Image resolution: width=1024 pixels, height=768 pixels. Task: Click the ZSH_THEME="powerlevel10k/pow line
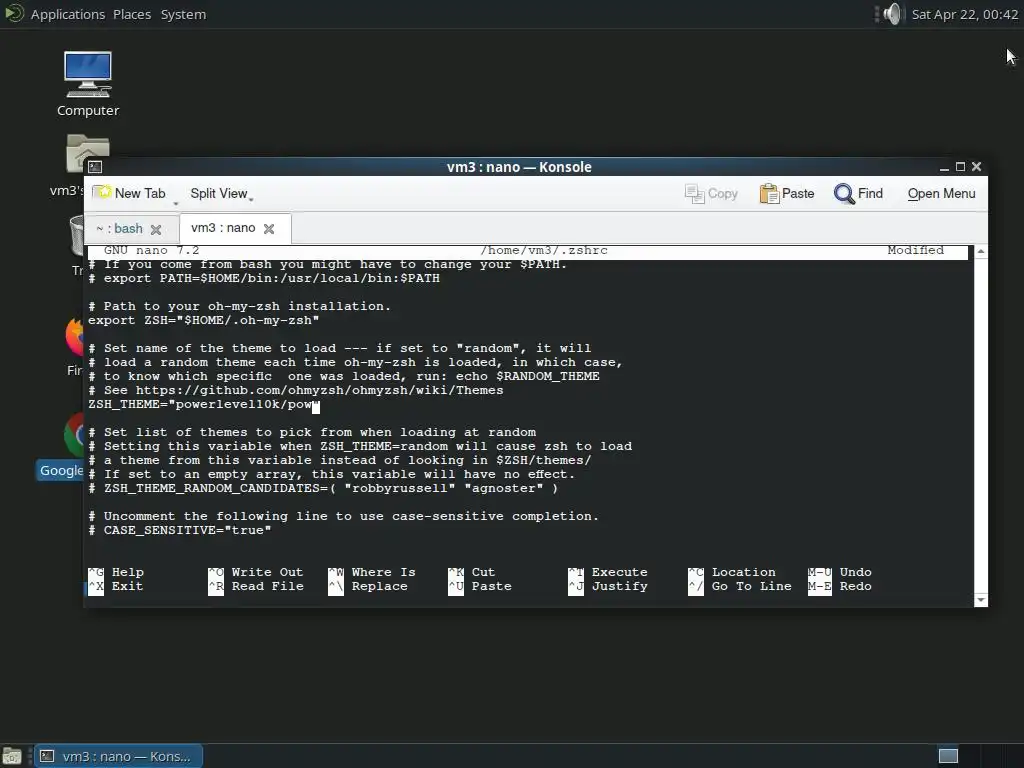coord(204,405)
